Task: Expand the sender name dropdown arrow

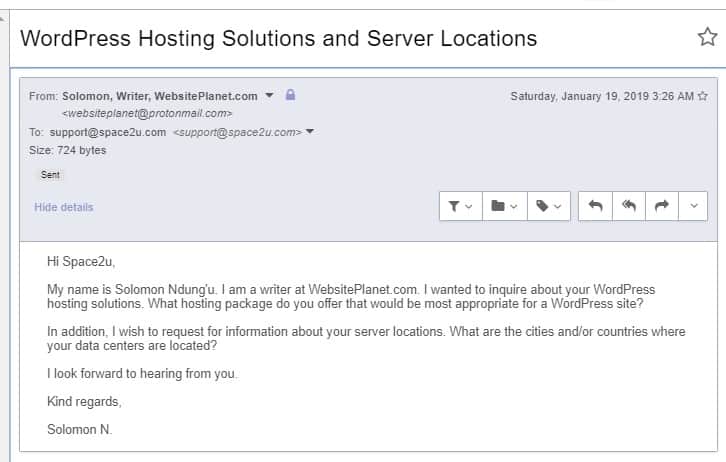Action: (269, 95)
